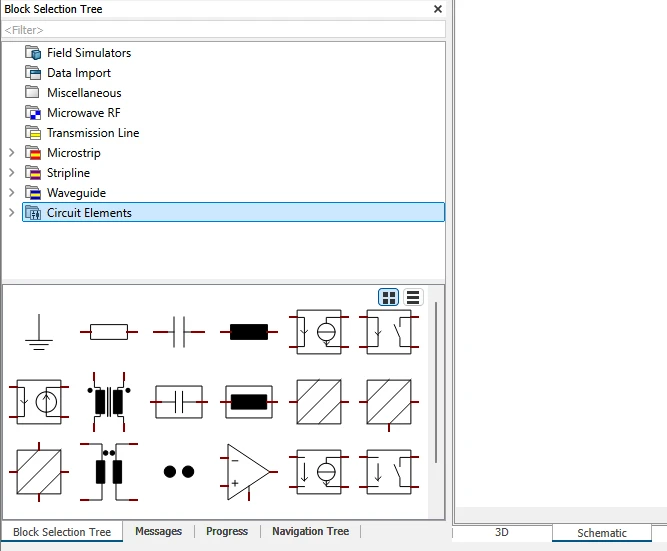Select the operational amplifier block
Image resolution: width=667 pixels, height=551 pixels.
249,472
